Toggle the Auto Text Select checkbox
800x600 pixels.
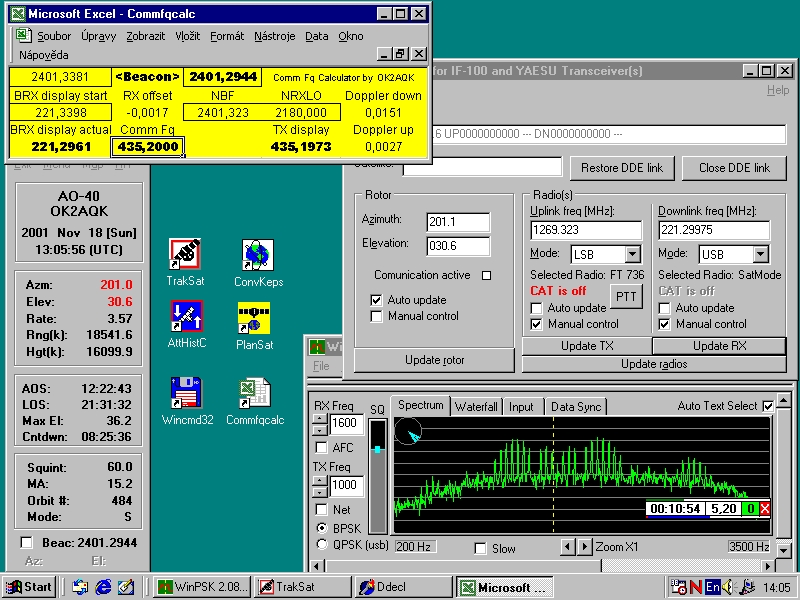pyautogui.click(x=768, y=406)
